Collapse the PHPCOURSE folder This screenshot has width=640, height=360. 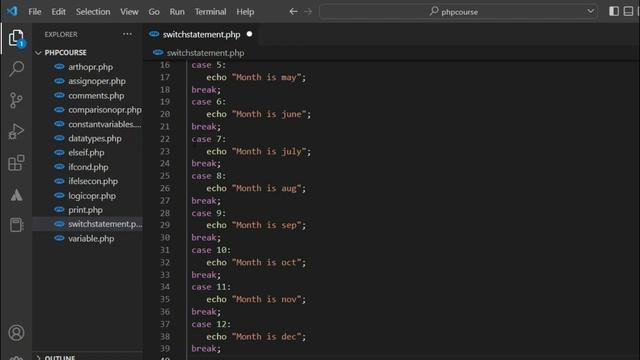click(x=38, y=53)
